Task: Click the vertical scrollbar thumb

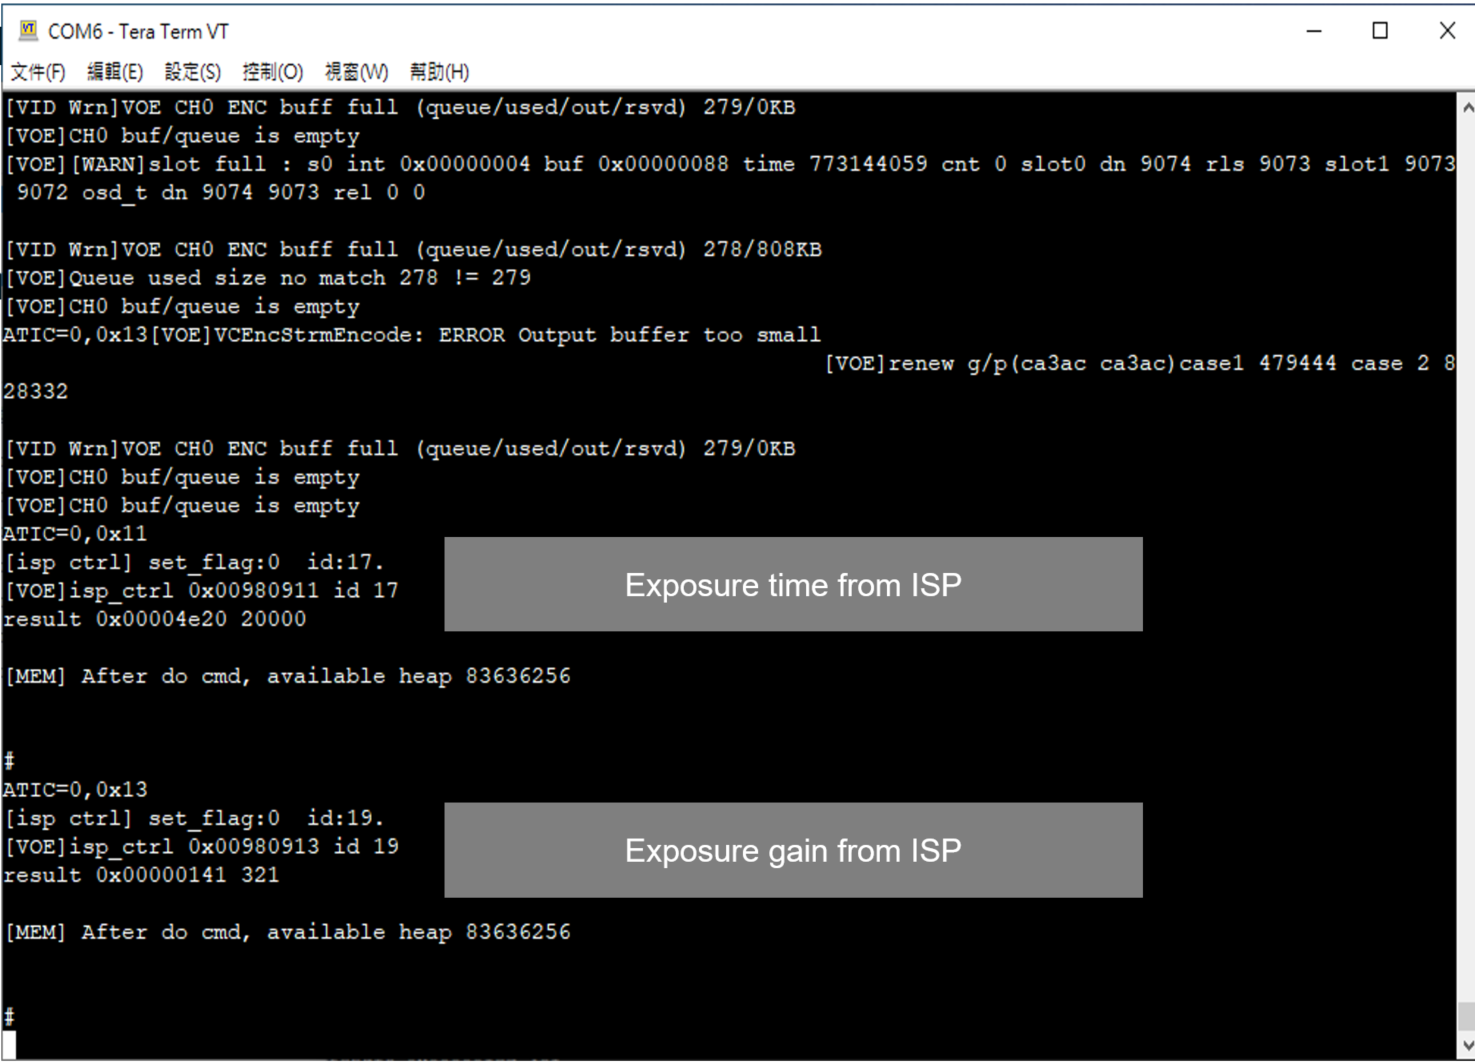Action: (1466, 1016)
